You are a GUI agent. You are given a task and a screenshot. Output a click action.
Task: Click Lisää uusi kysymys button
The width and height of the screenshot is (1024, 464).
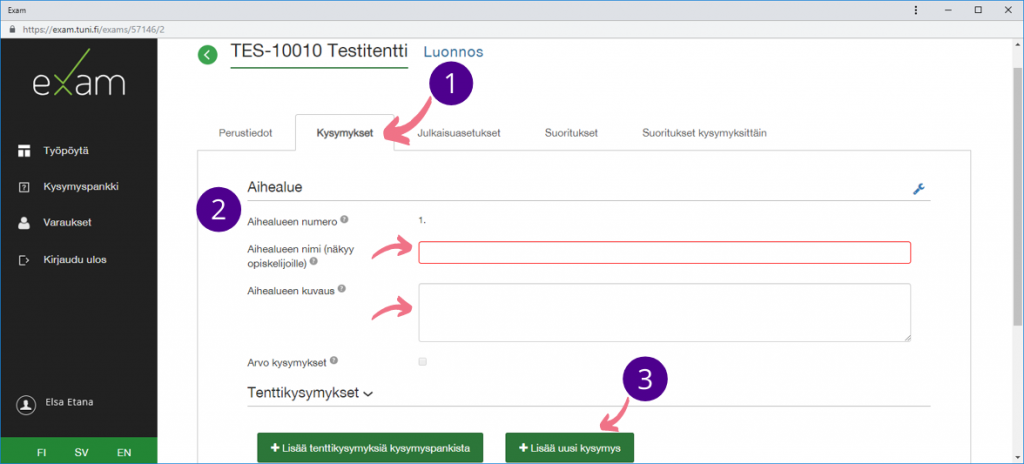569,448
